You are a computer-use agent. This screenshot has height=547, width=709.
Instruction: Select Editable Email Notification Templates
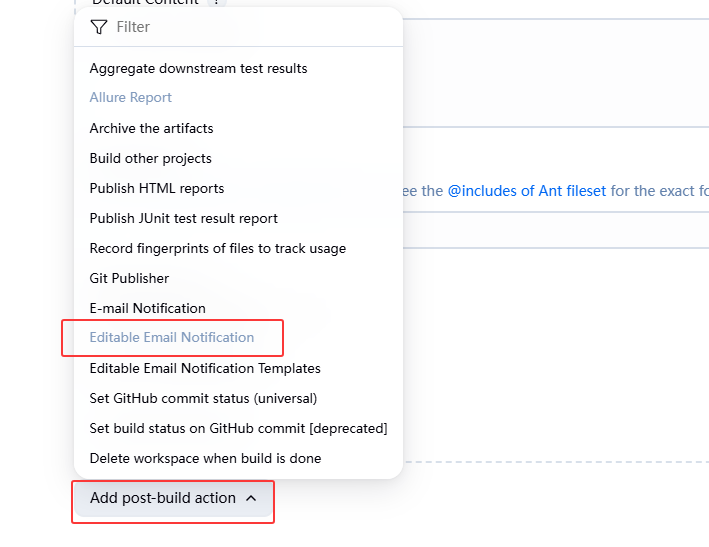pyautogui.click(x=205, y=368)
